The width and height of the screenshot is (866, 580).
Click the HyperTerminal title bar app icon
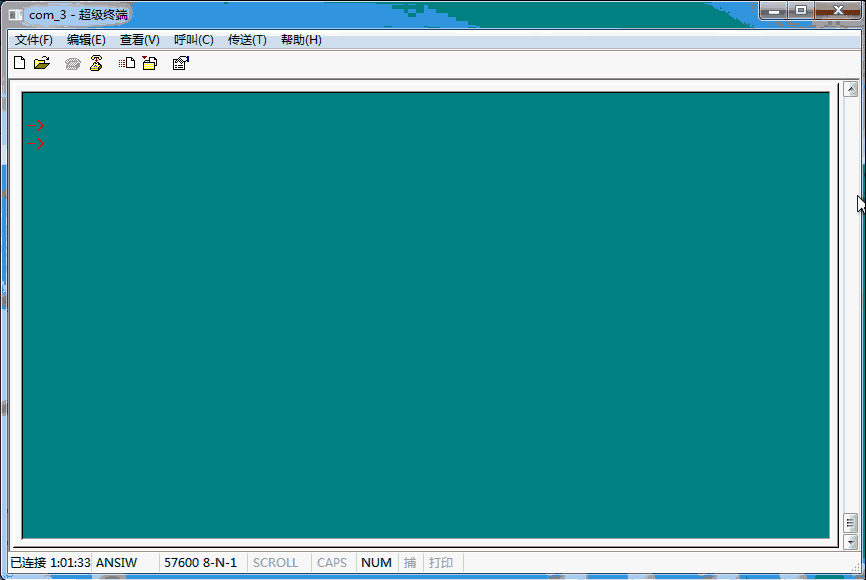pos(15,15)
